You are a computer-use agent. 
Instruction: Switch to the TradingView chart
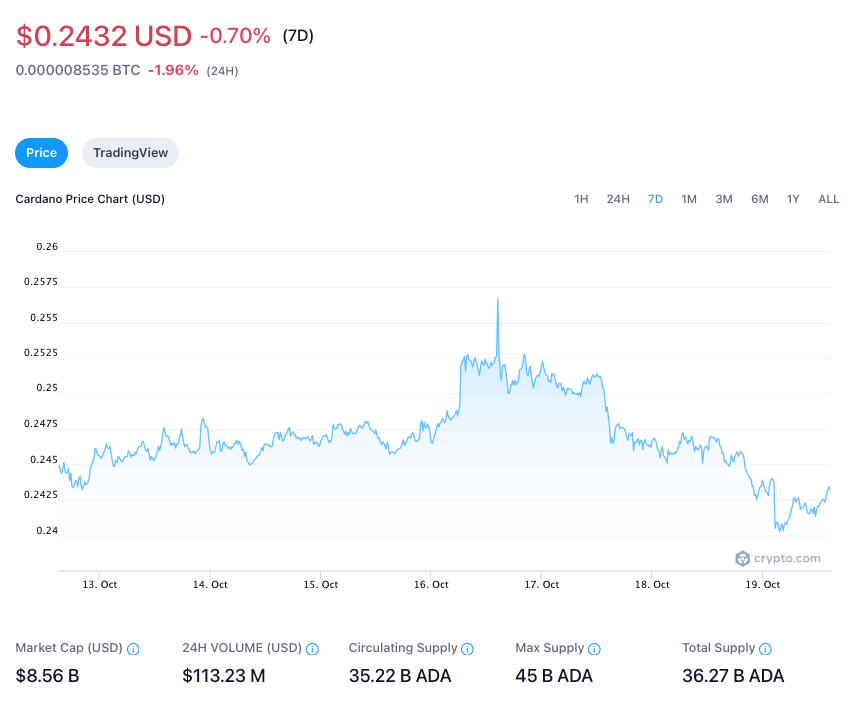coord(130,153)
